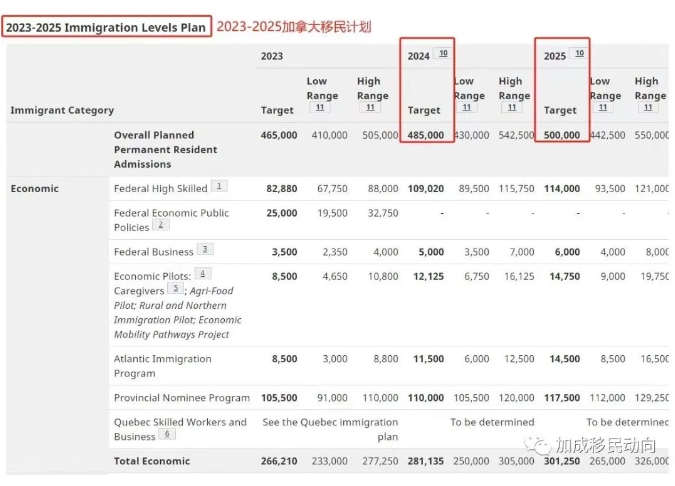
Task: Select the '8,800' Atlantic Immigration Program cell
Action: [x=385, y=359]
